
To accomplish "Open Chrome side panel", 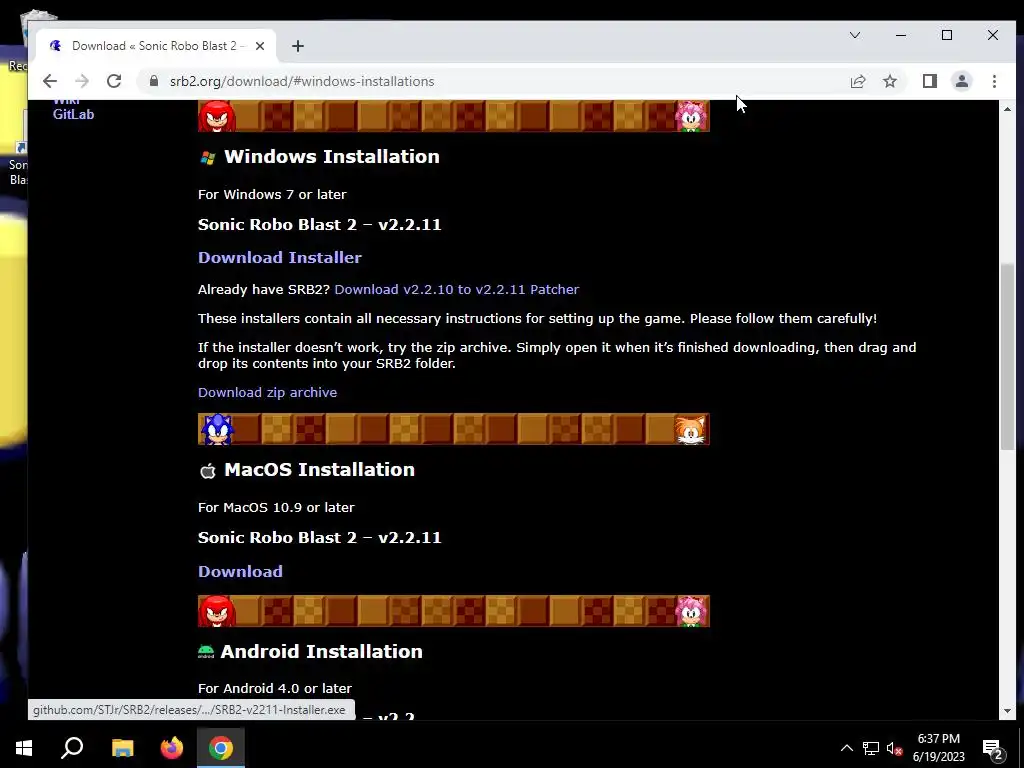I will tap(929, 81).
